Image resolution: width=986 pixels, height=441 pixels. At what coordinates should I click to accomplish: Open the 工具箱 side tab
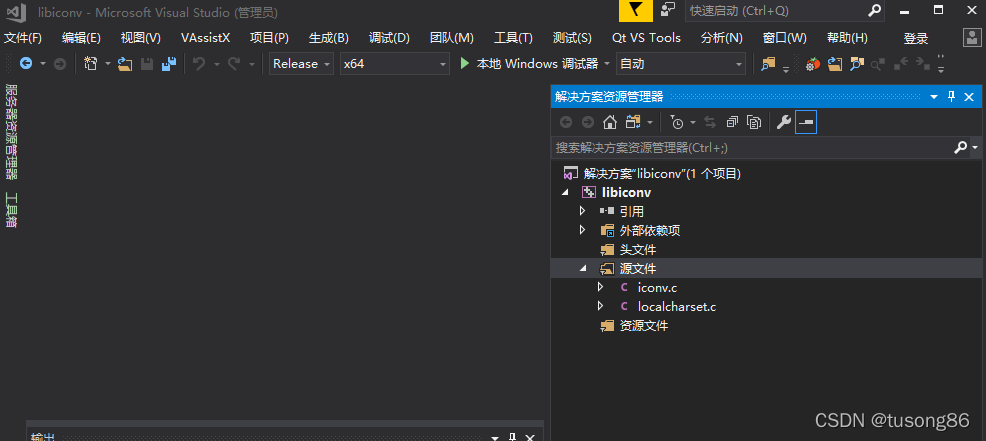pos(11,210)
